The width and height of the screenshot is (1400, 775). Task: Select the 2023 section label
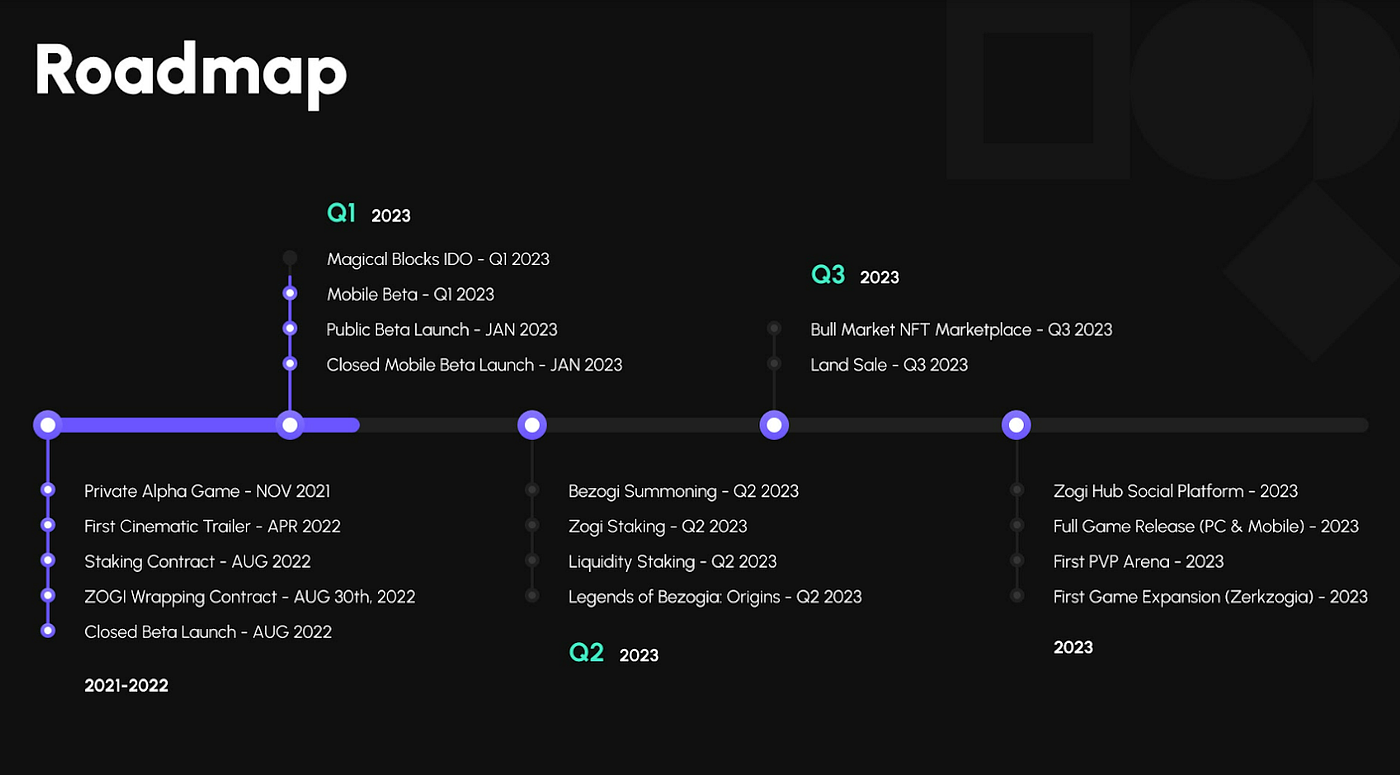click(1073, 646)
